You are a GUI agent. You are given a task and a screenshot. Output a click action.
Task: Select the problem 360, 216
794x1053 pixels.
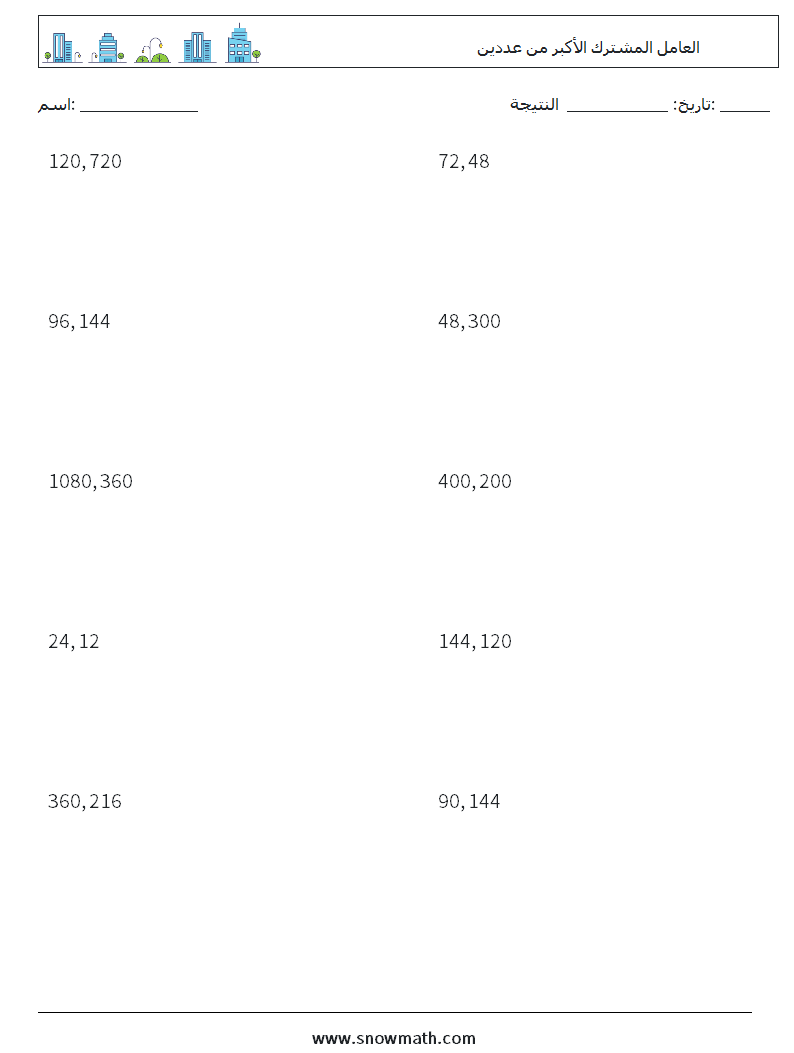(85, 801)
